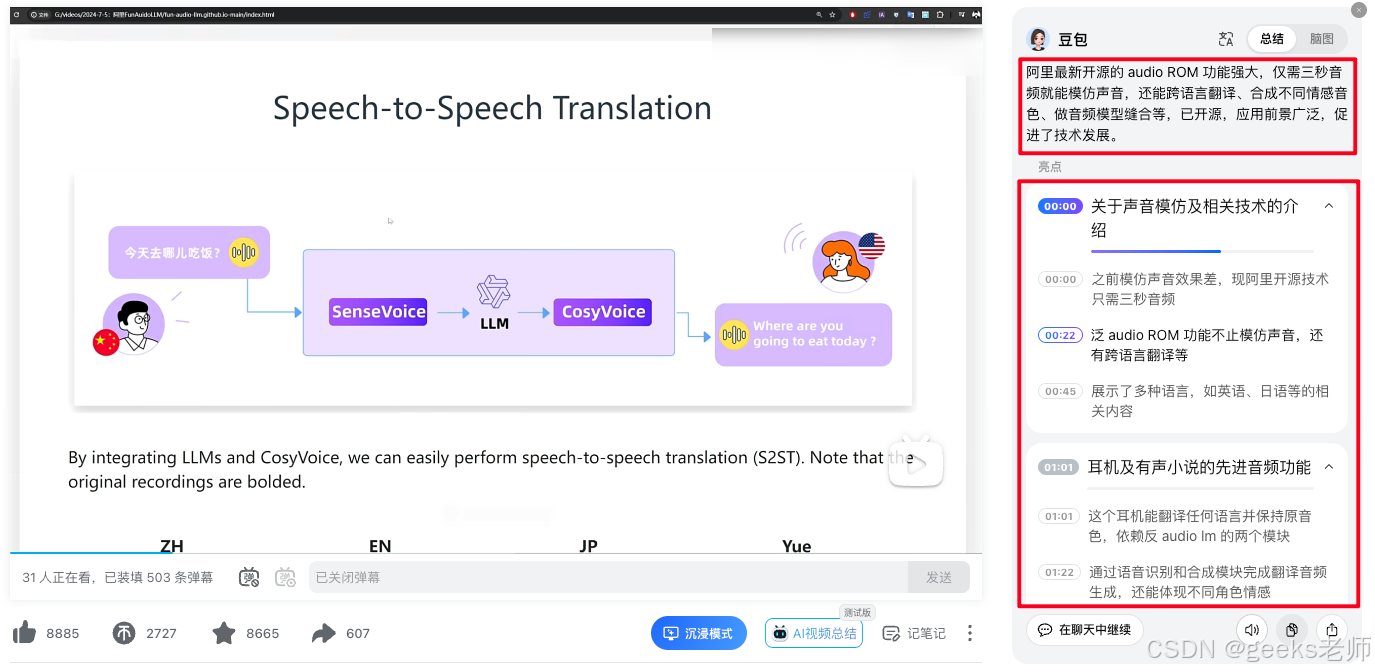Click the CosyVoice box in the diagram
This screenshot has width=1375, height=672.
(x=603, y=312)
